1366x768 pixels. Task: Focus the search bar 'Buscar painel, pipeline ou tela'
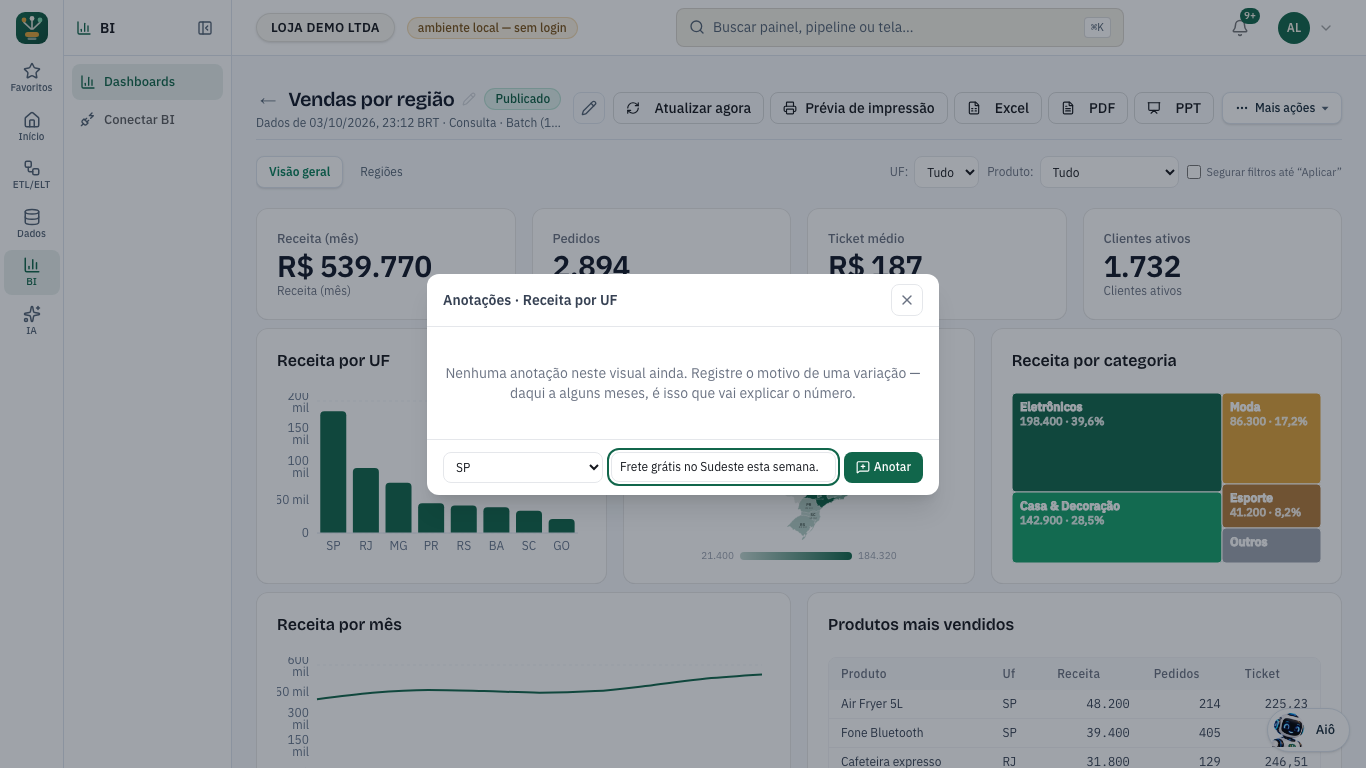(900, 28)
